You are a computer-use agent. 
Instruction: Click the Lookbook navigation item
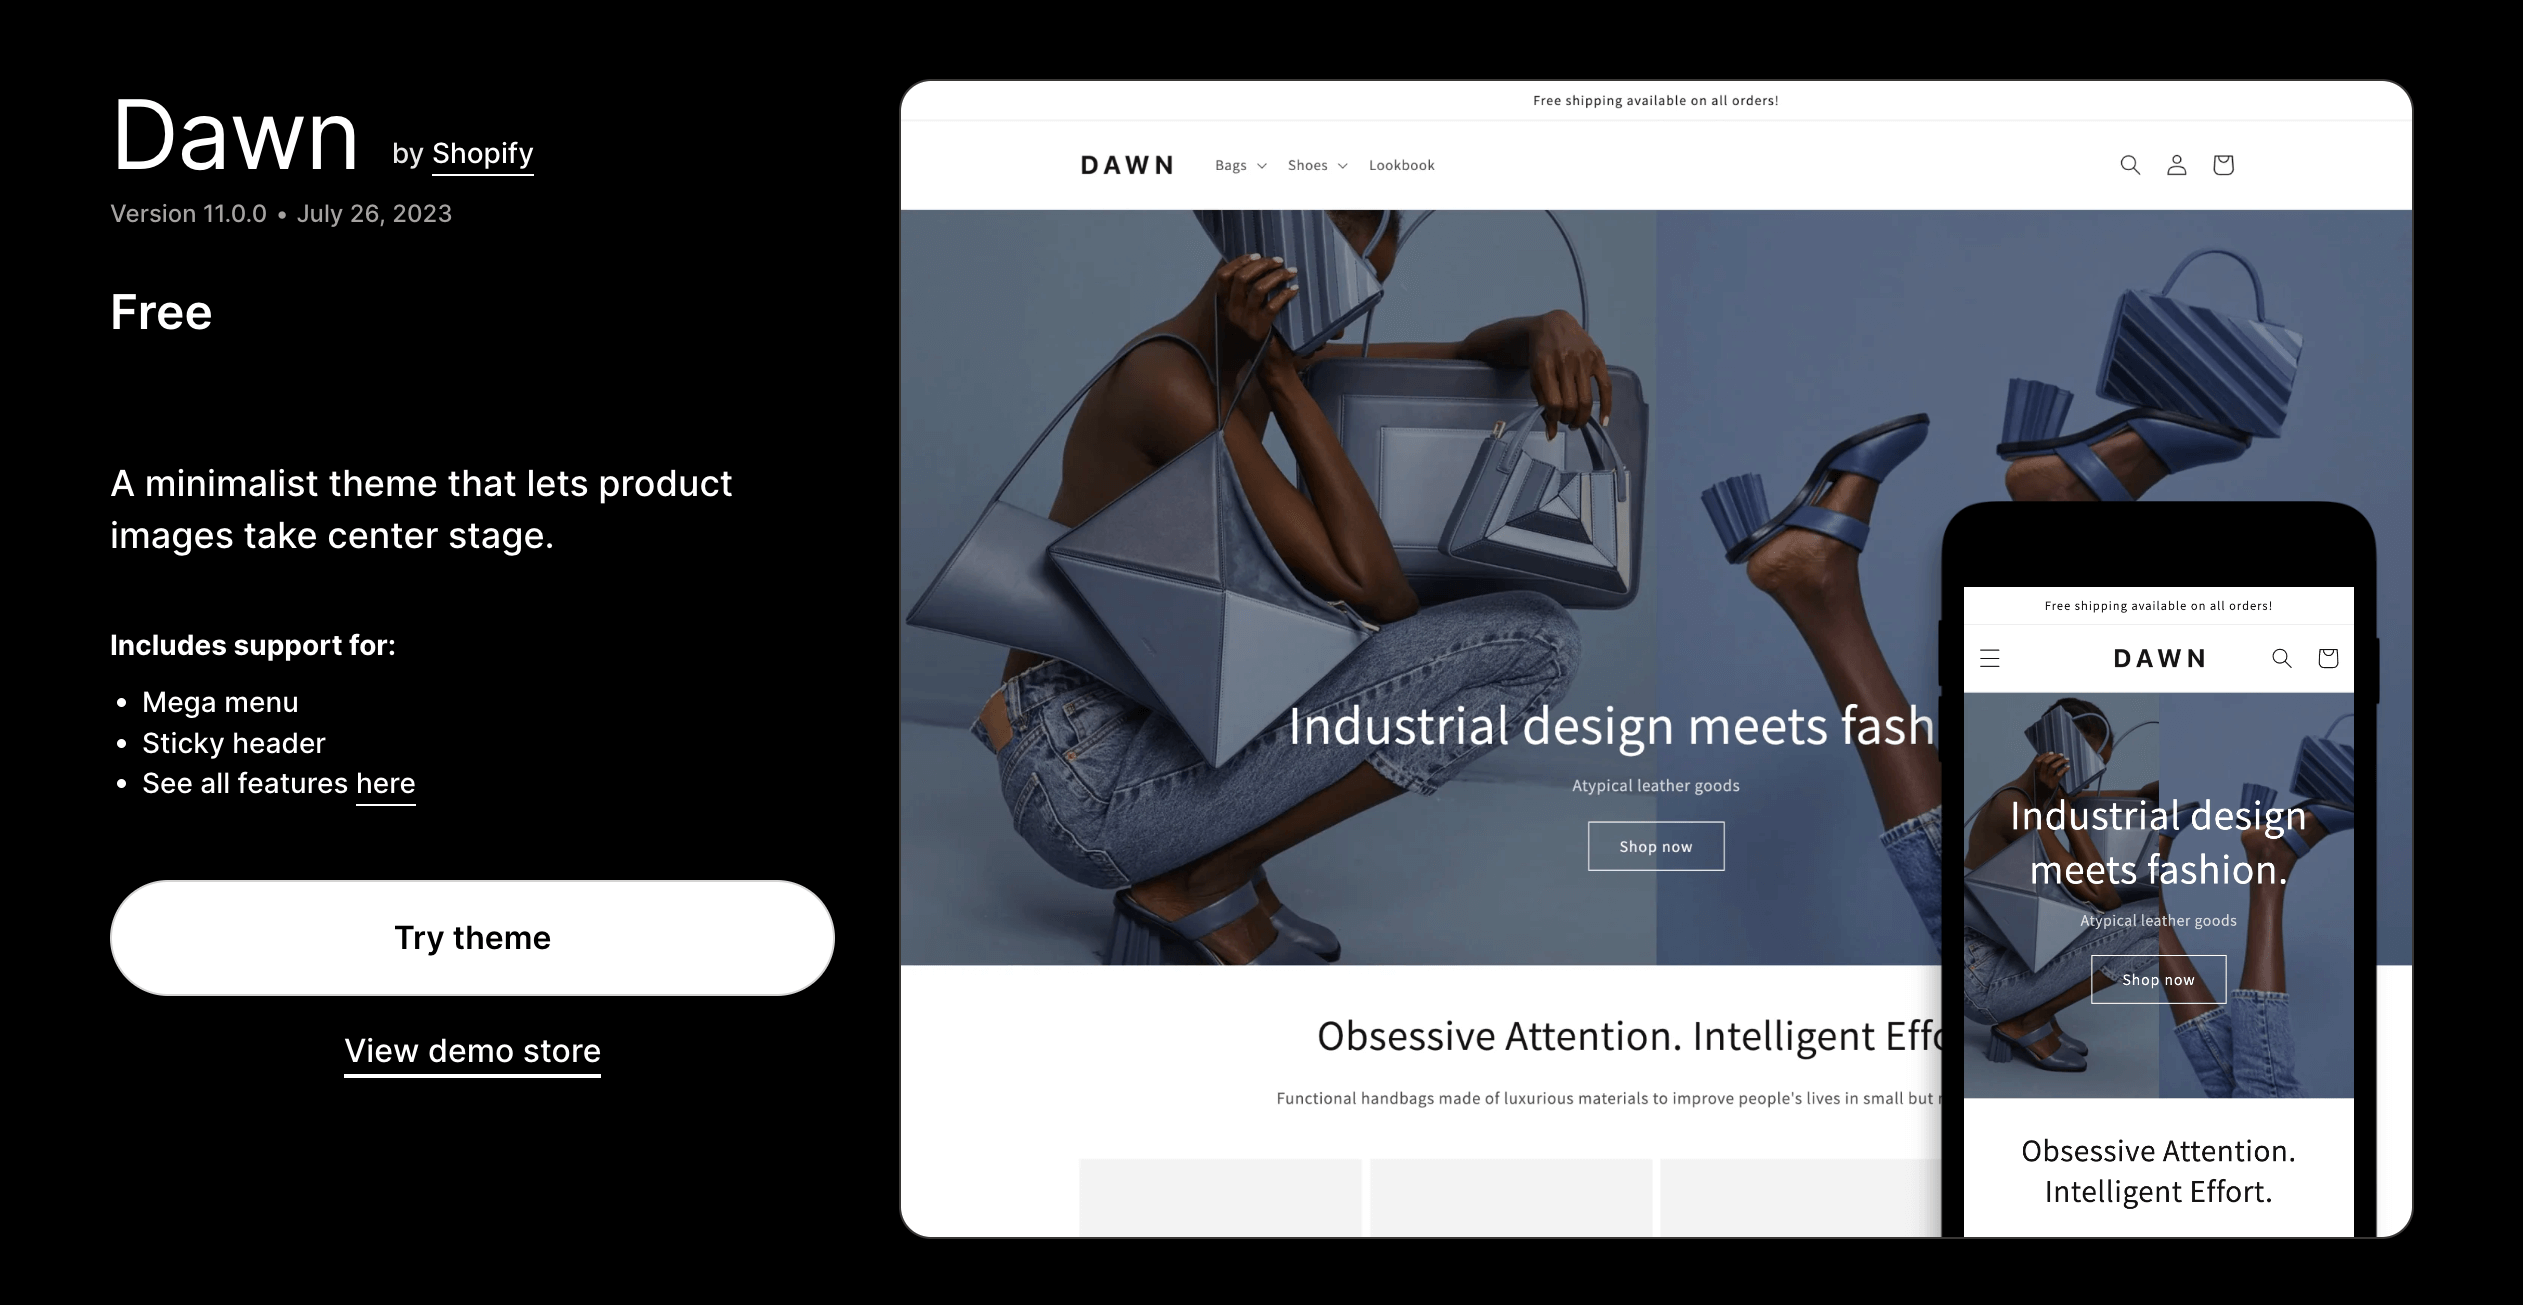(1398, 165)
